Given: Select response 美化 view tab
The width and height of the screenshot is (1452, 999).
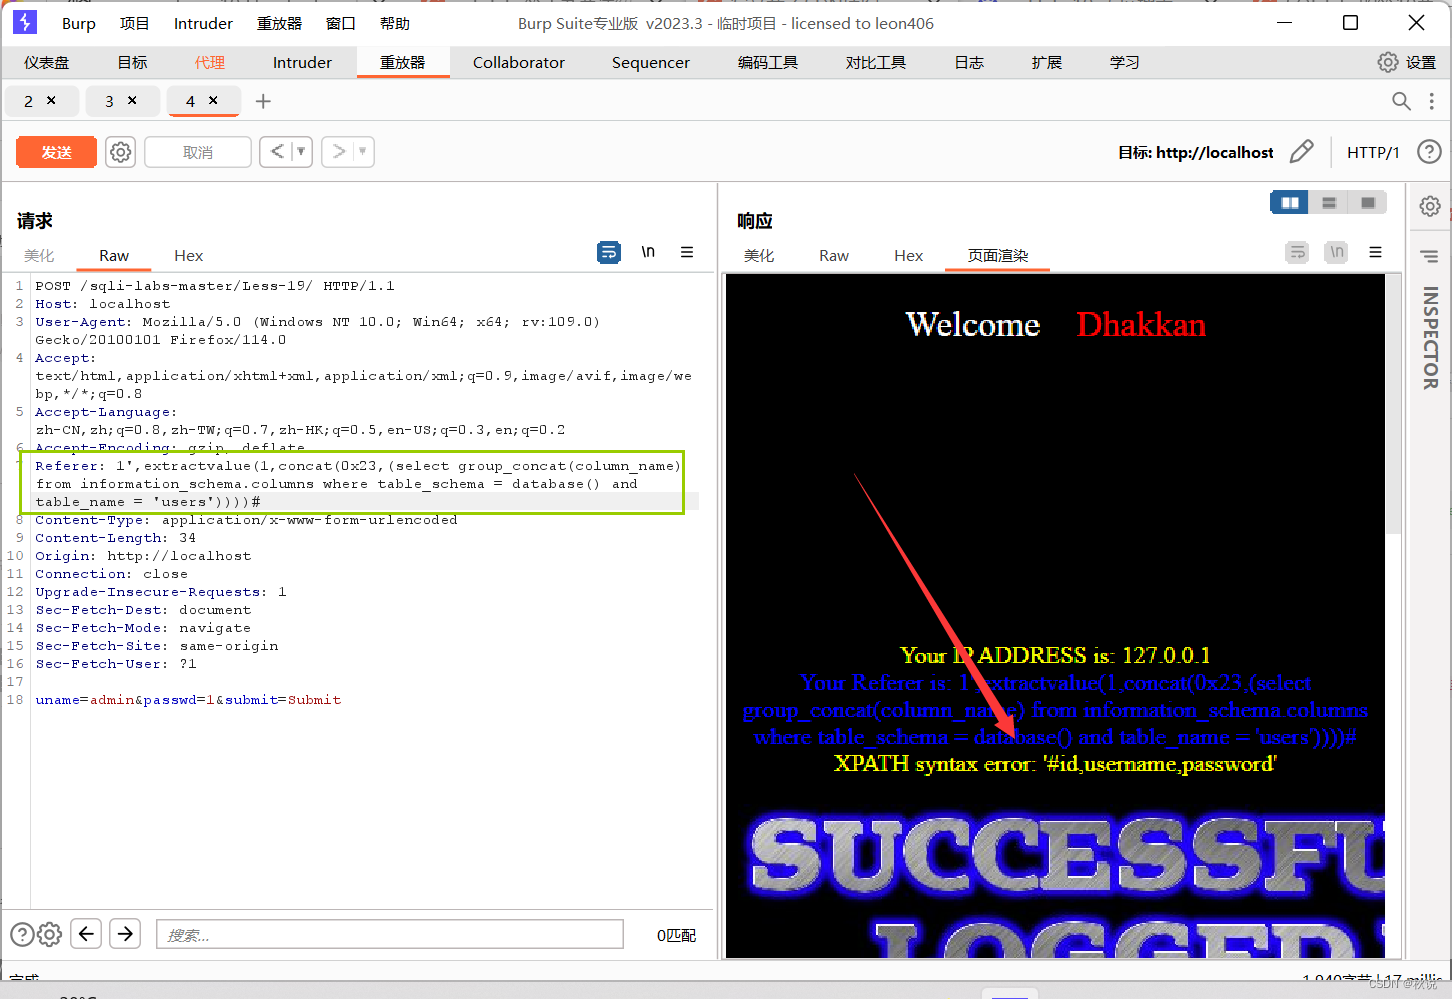Looking at the screenshot, I should pyautogui.click(x=759, y=256).
